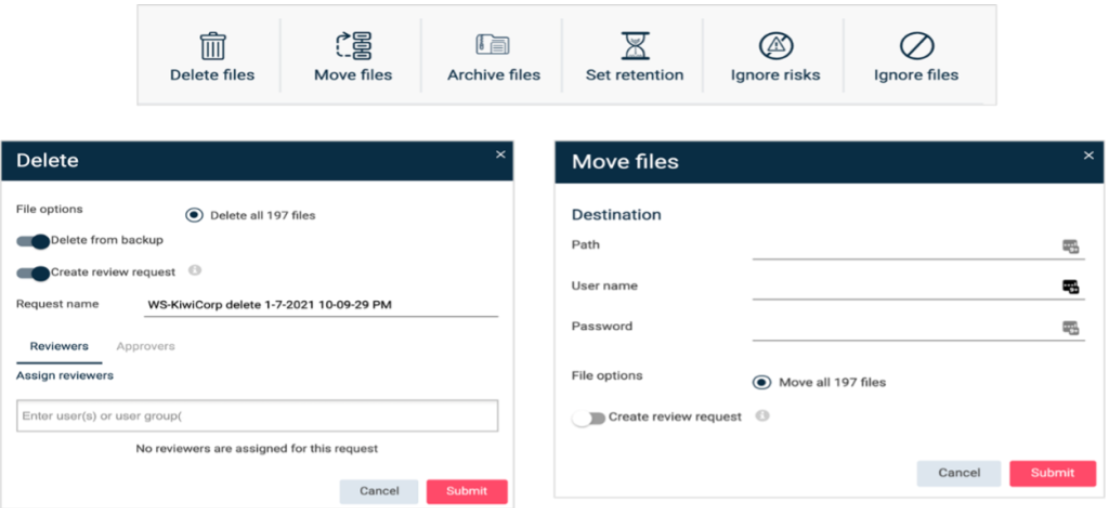Click the User name field keyboard icon
This screenshot has width=1107, height=508.
1070,287
